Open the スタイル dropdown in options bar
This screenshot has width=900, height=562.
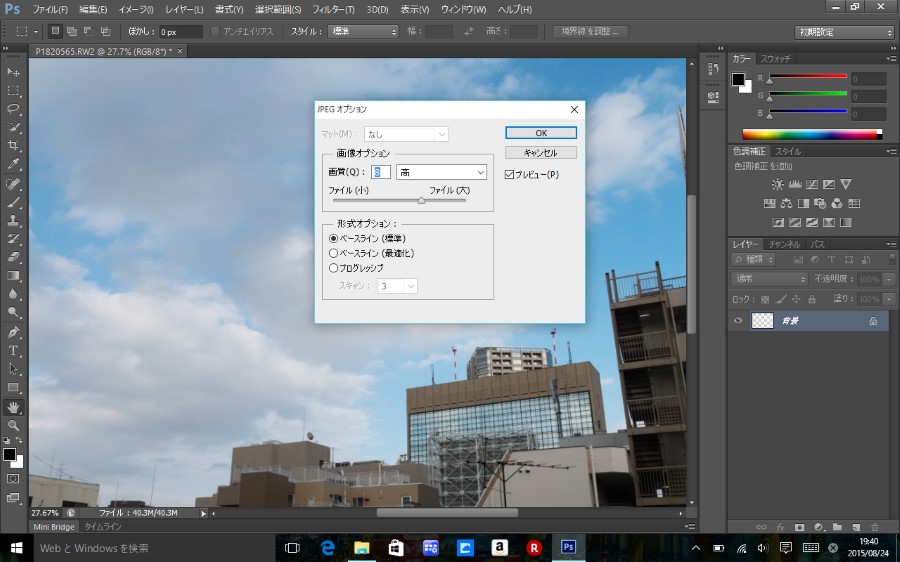[x=364, y=31]
